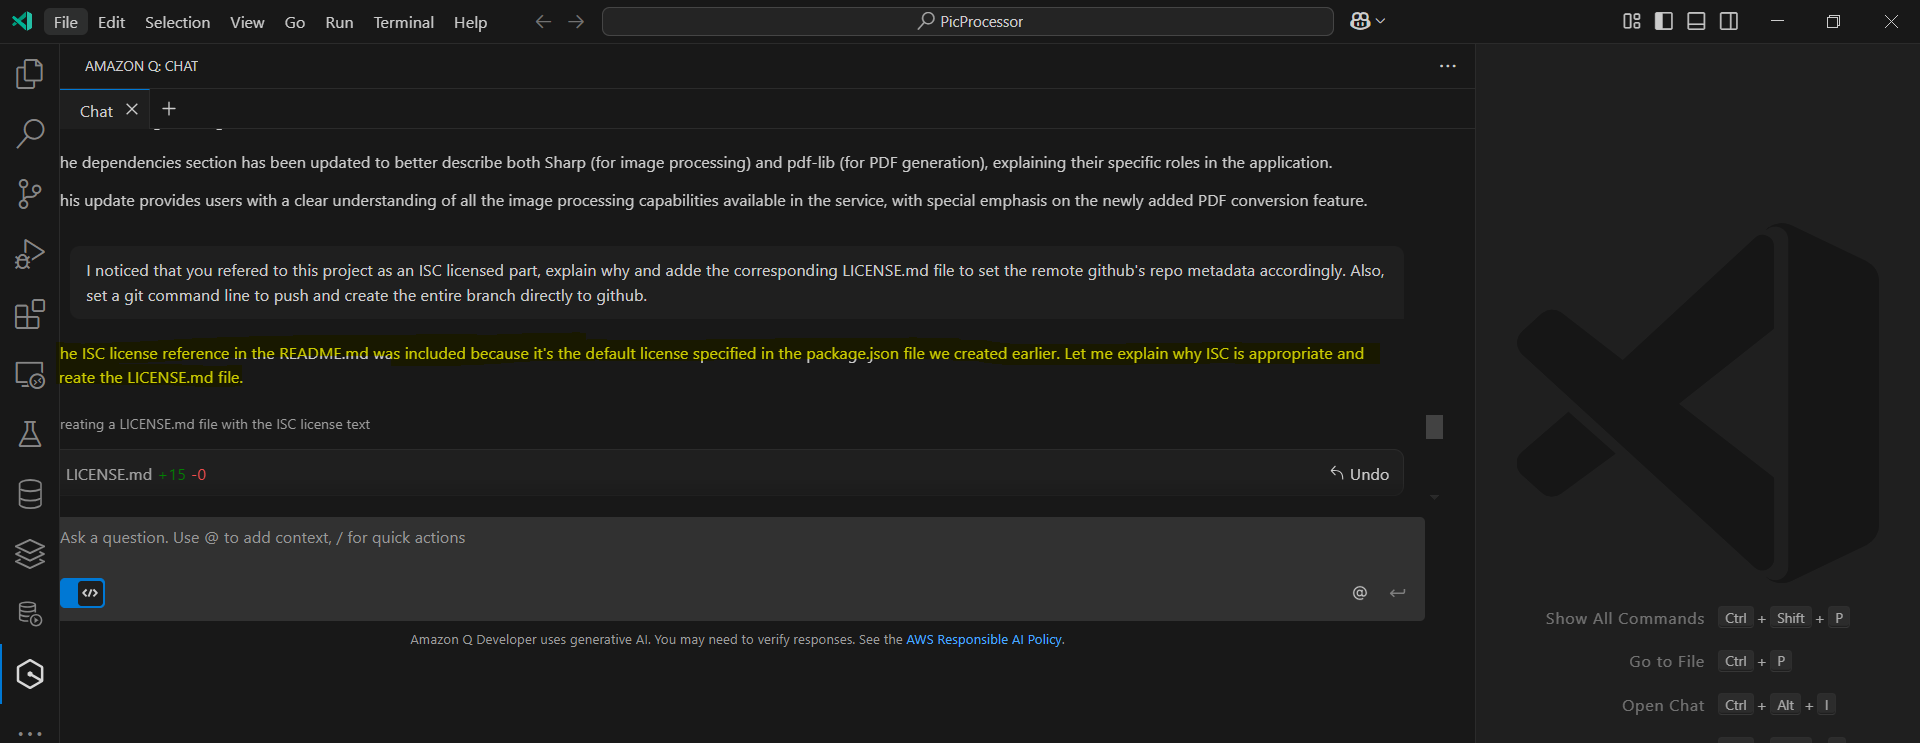Focus the Ask a question input box

[742, 538]
